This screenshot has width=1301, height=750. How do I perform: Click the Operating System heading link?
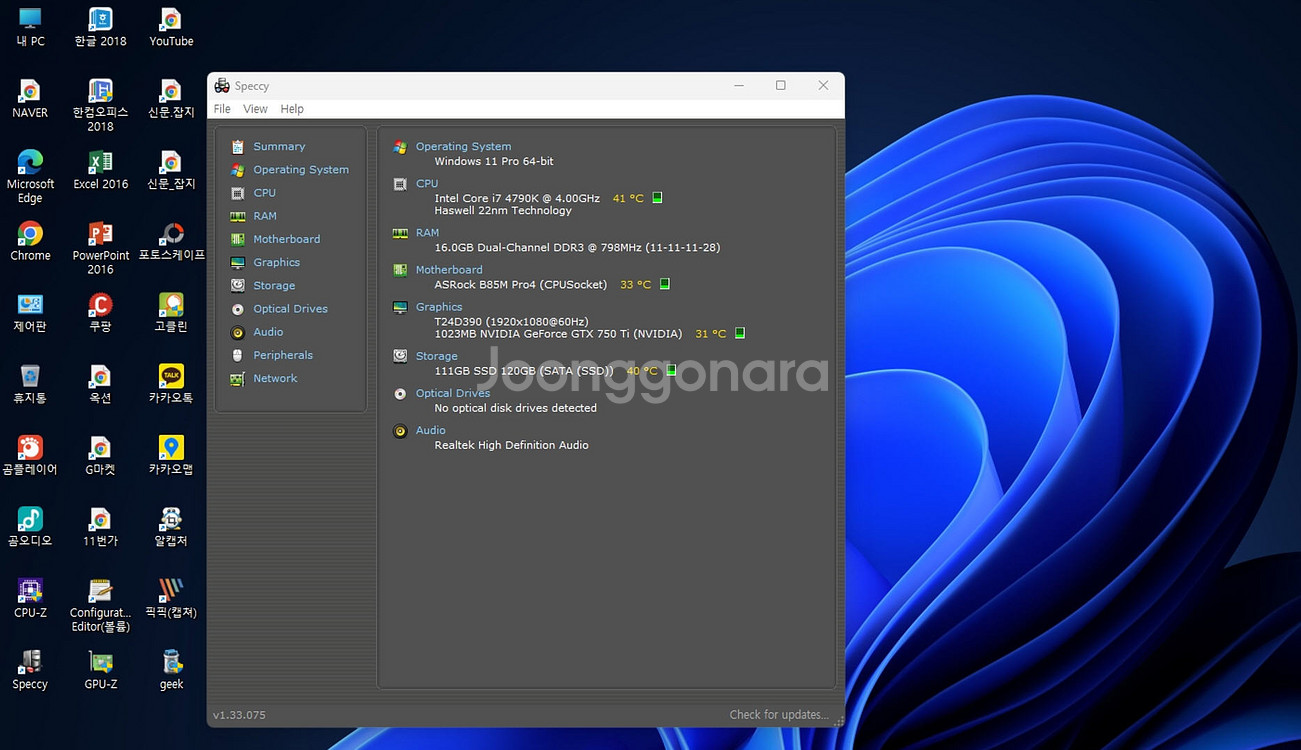pos(463,146)
